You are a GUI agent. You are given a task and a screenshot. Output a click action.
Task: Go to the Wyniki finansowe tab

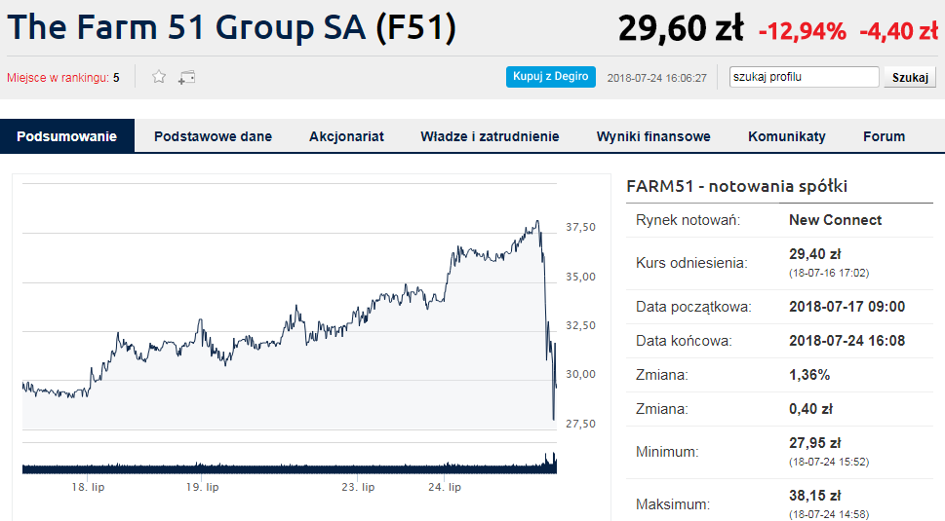[653, 137]
